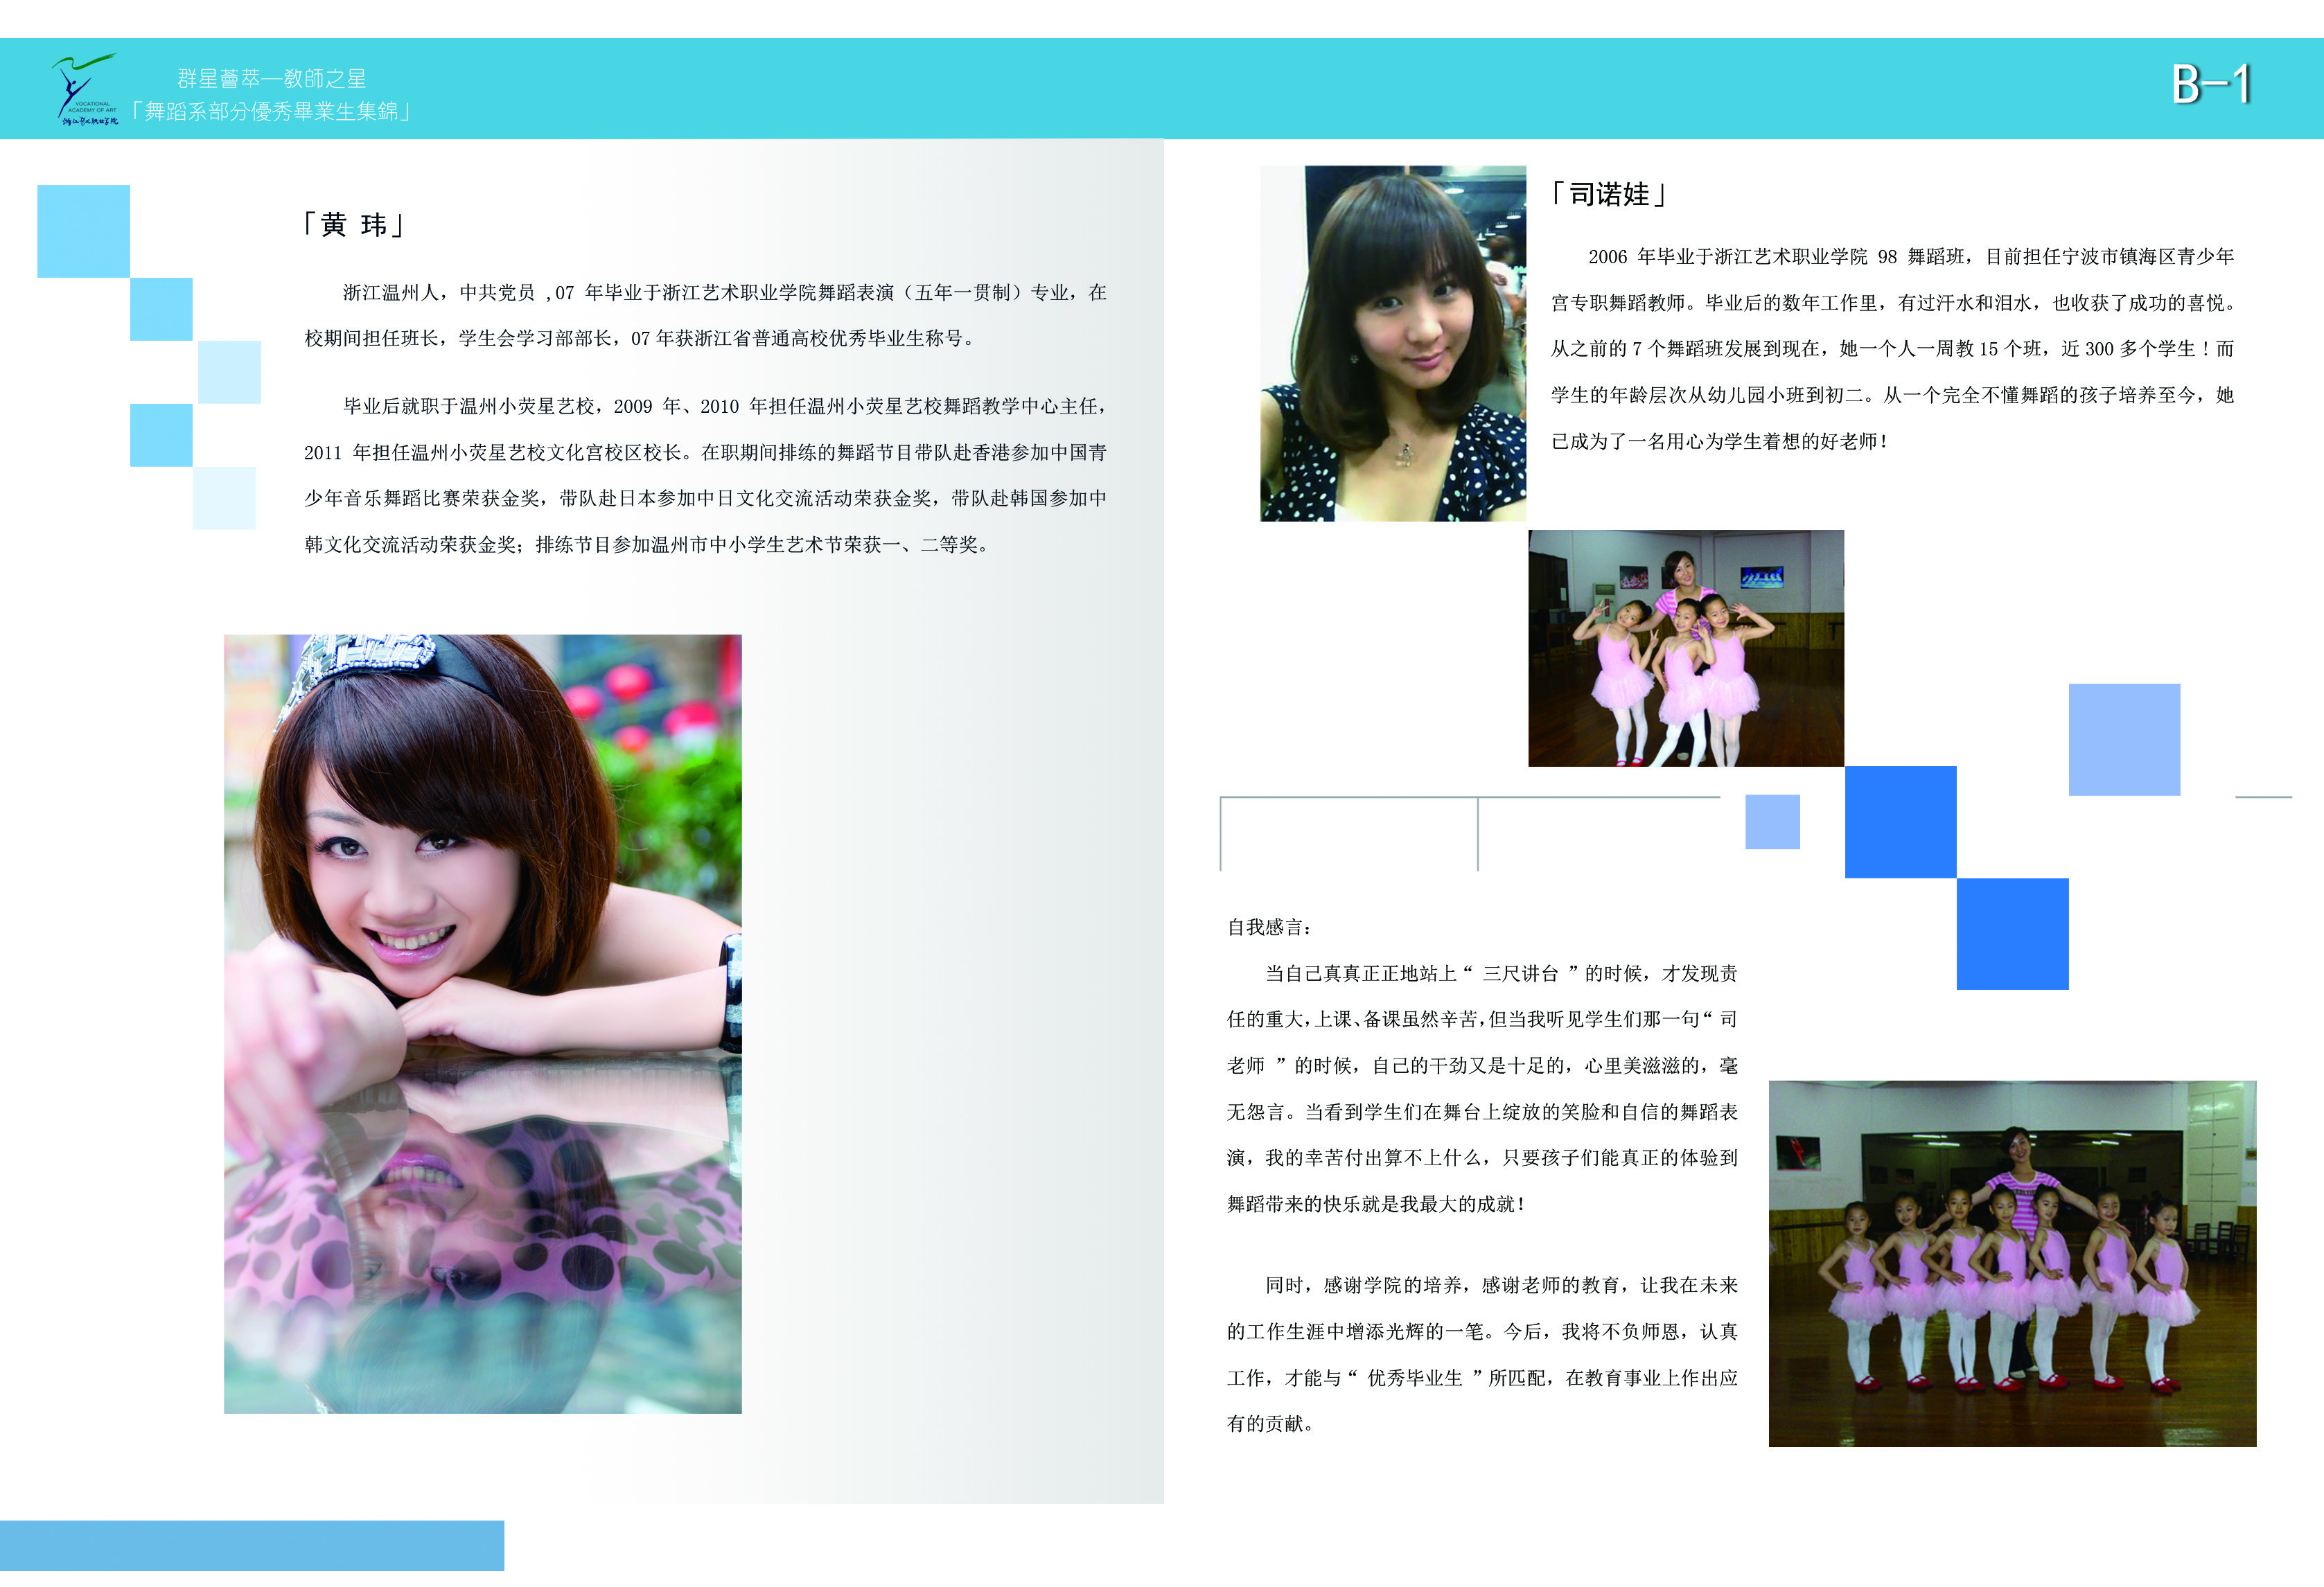Click the header title 群星薈萃—教師之星
2324x1587 pixels.
271,78
